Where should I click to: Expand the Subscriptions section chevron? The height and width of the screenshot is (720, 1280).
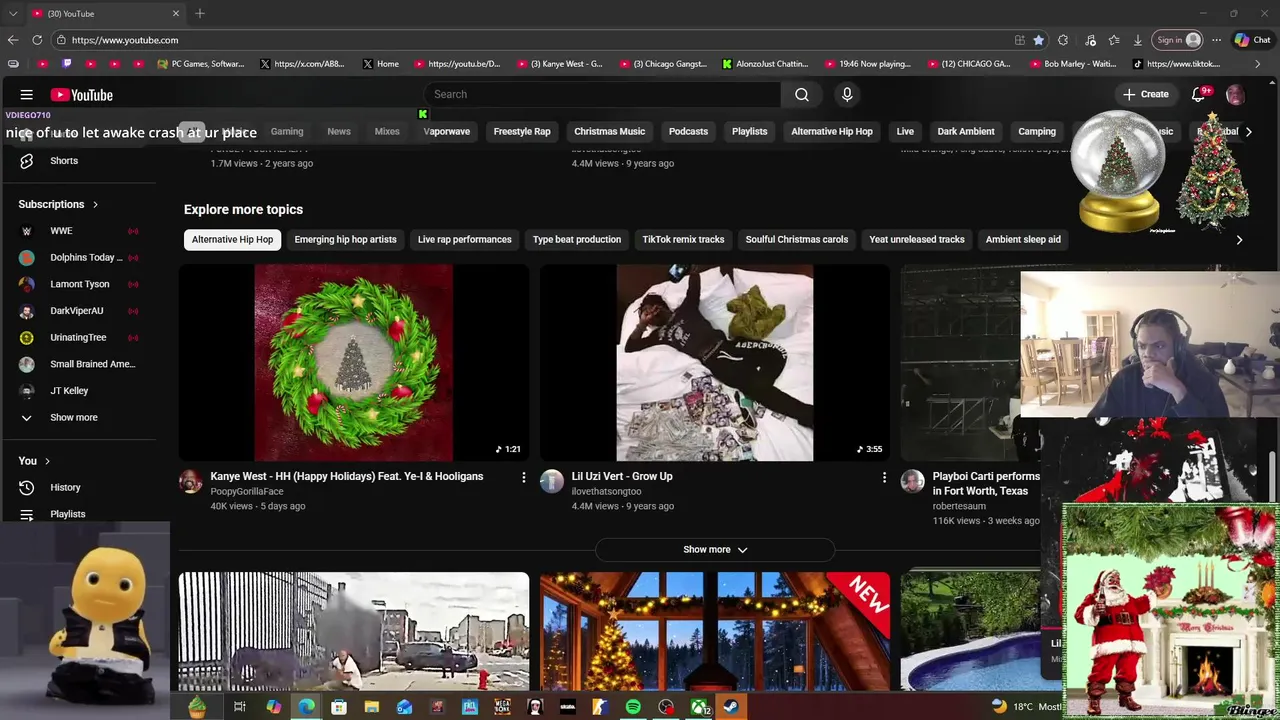(x=96, y=204)
